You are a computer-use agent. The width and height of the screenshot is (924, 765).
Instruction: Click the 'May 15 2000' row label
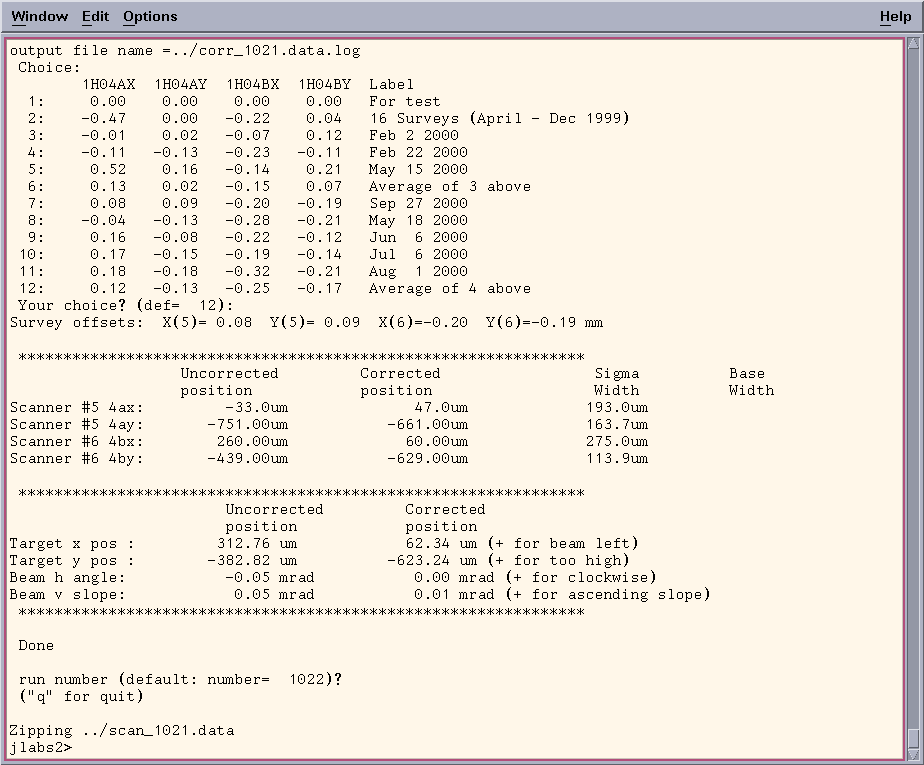pyautogui.click(x=418, y=170)
